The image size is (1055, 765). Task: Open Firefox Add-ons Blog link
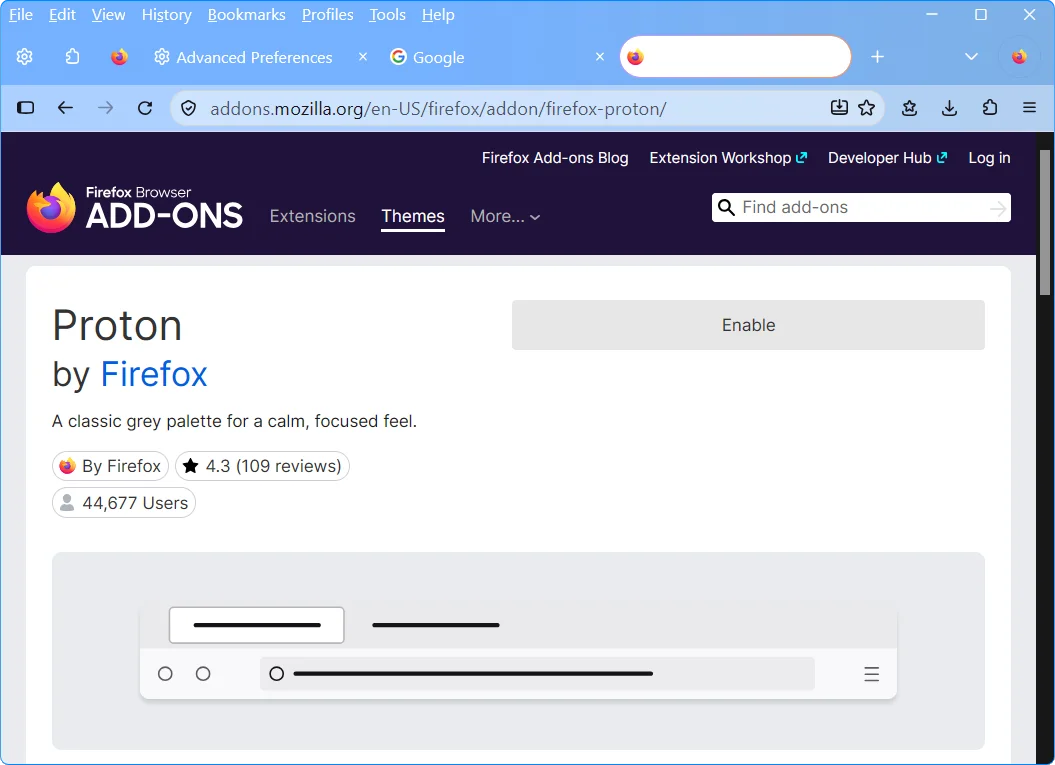tap(555, 158)
